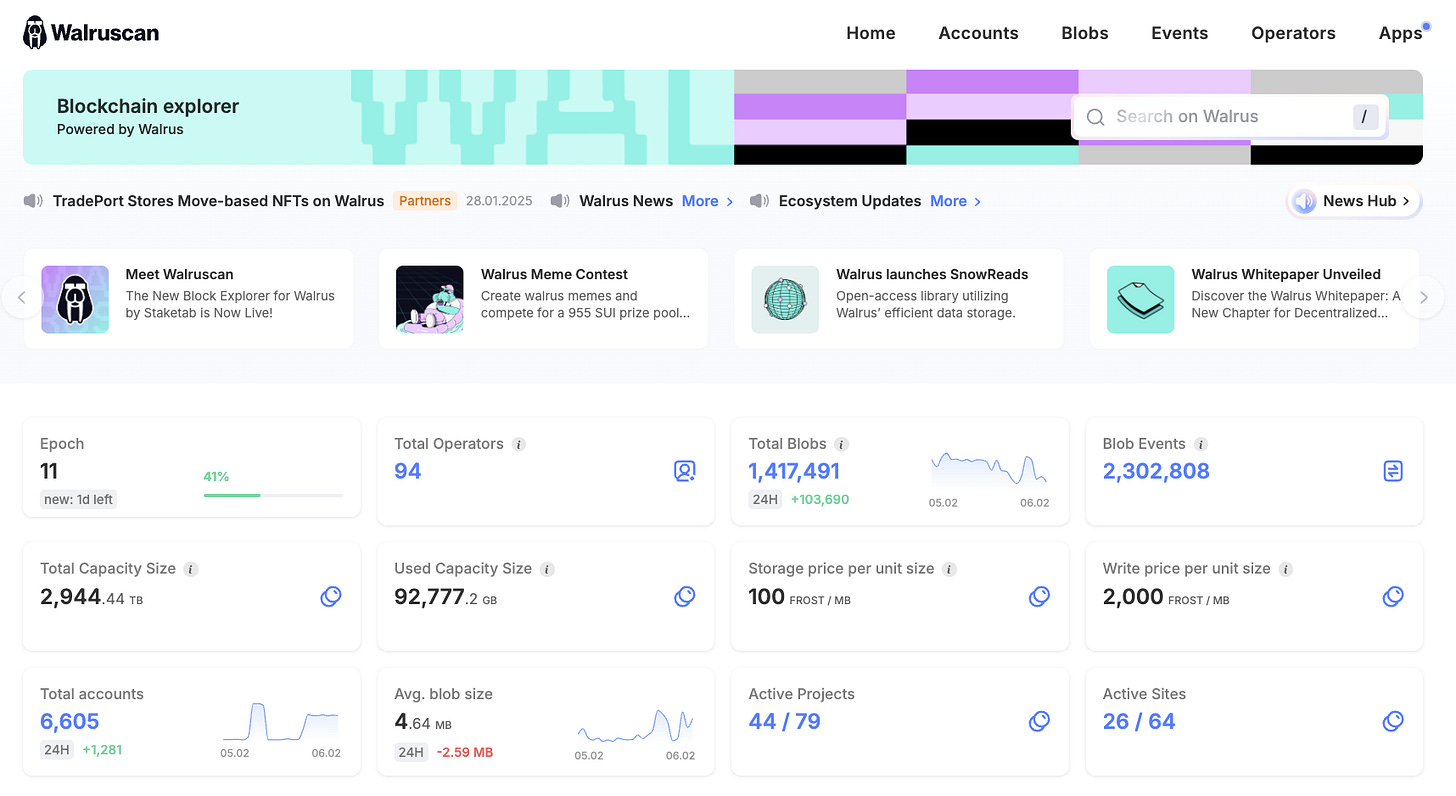
Task: Click the Partners tag
Action: tap(425, 201)
